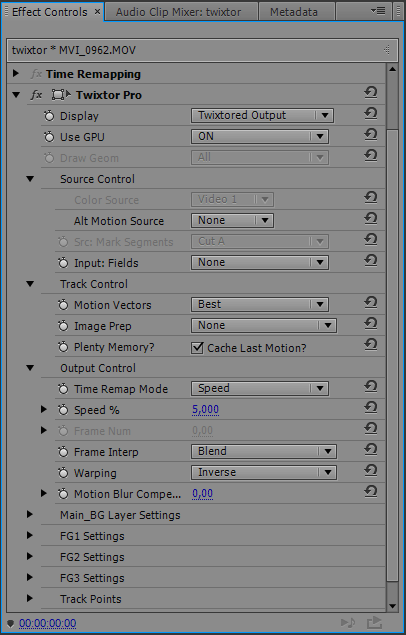Reset the Alt Motion Source parameter
The image size is (406, 635).
[370, 219]
